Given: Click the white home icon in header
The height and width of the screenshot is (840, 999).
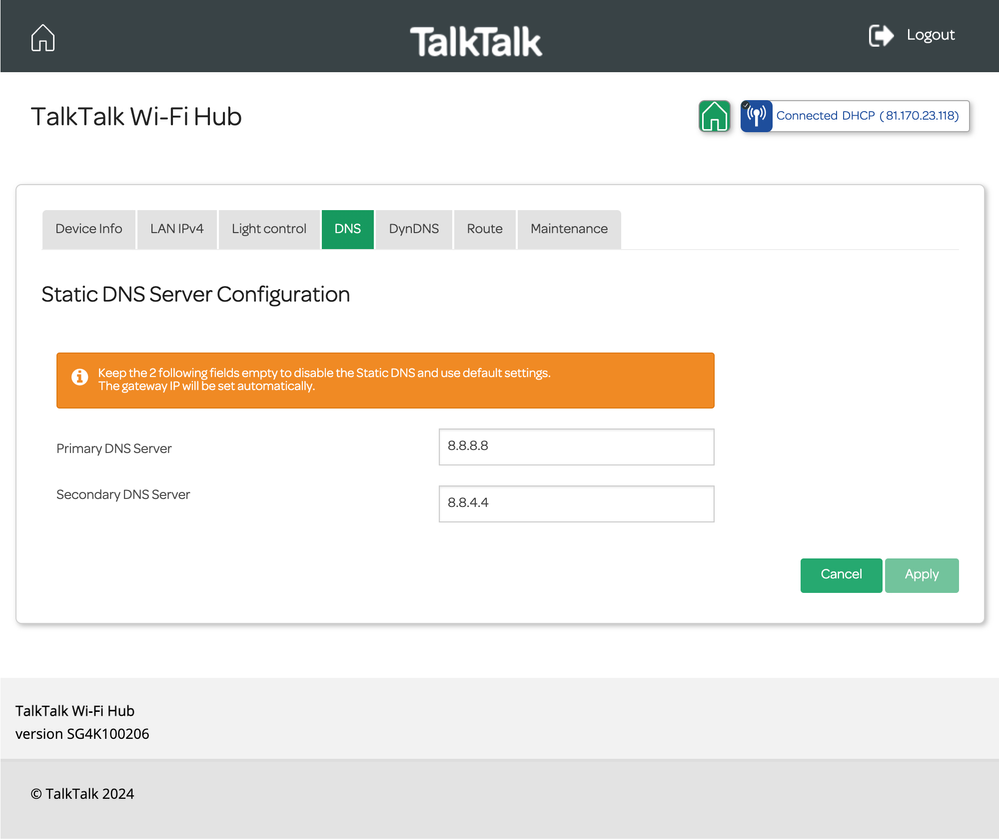Looking at the screenshot, I should tap(43, 38).
